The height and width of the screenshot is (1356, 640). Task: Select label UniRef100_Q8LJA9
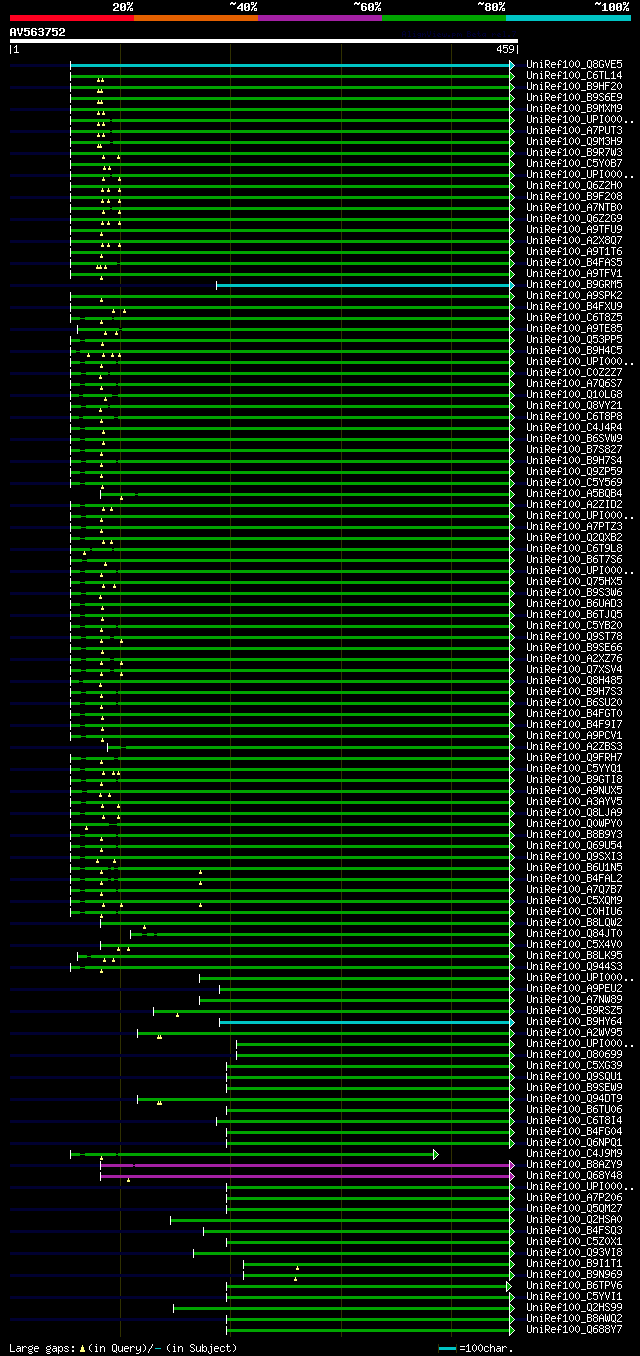coord(574,812)
